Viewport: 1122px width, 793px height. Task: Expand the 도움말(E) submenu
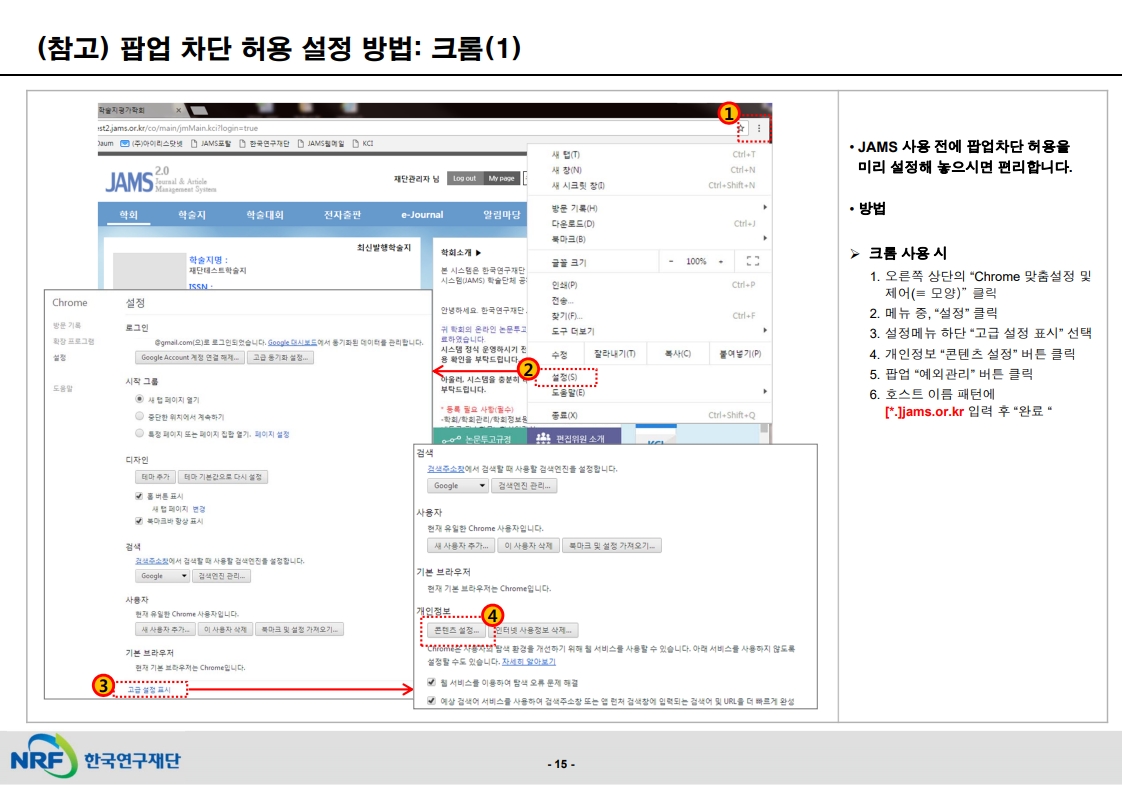click(x=650, y=392)
